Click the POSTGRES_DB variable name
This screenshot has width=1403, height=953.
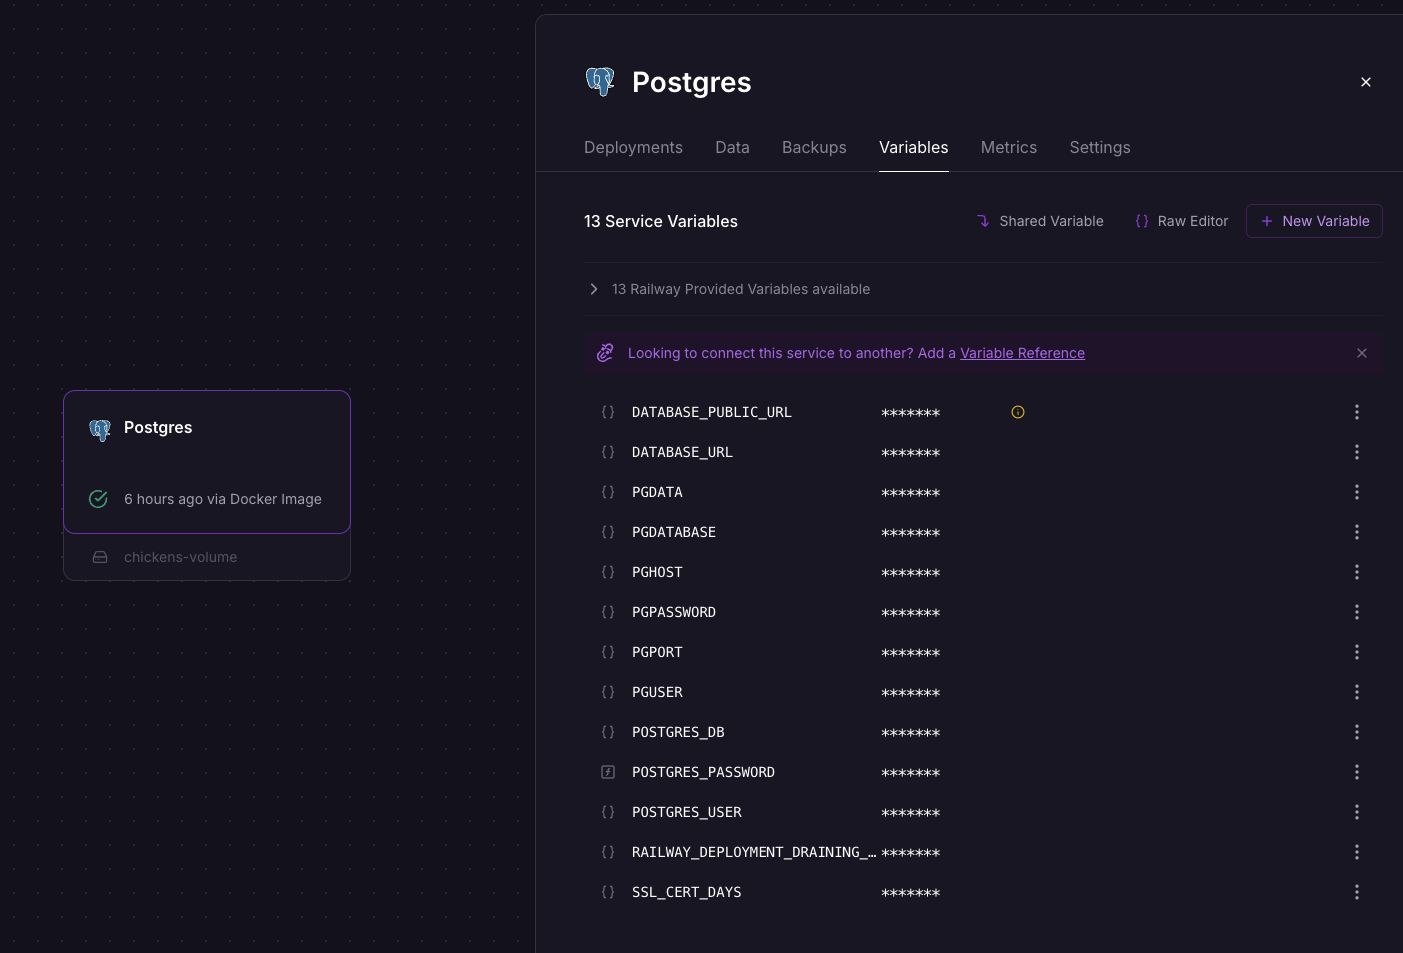pos(678,732)
